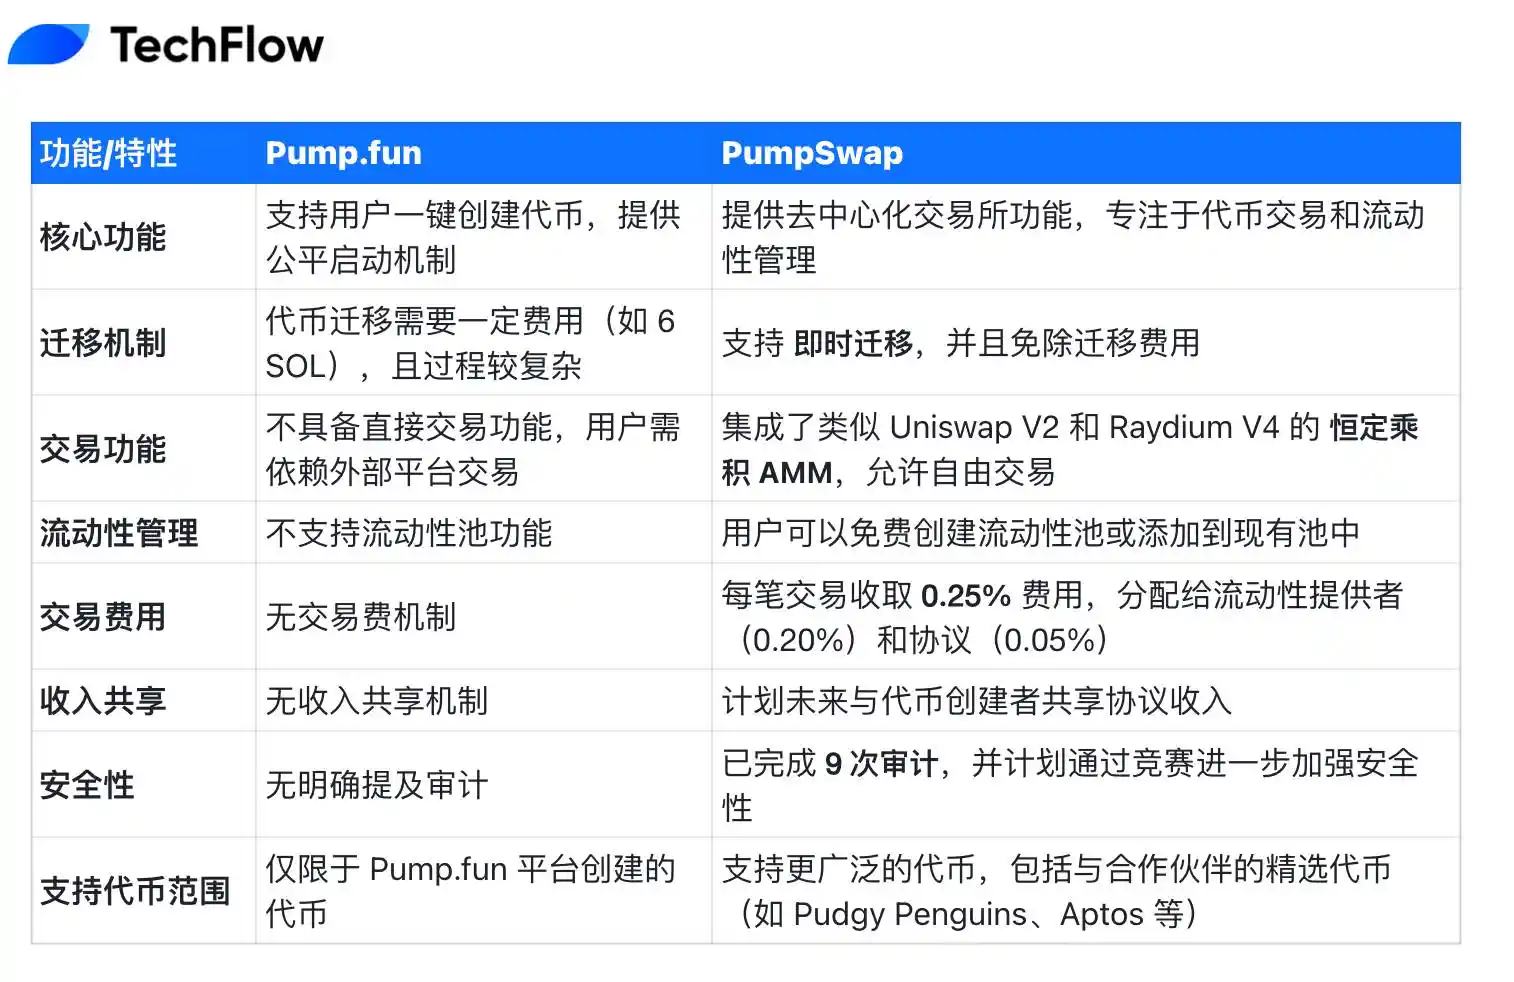Select the 支持代币范围 row label
Screen dimensions: 1514x982
tap(134, 891)
